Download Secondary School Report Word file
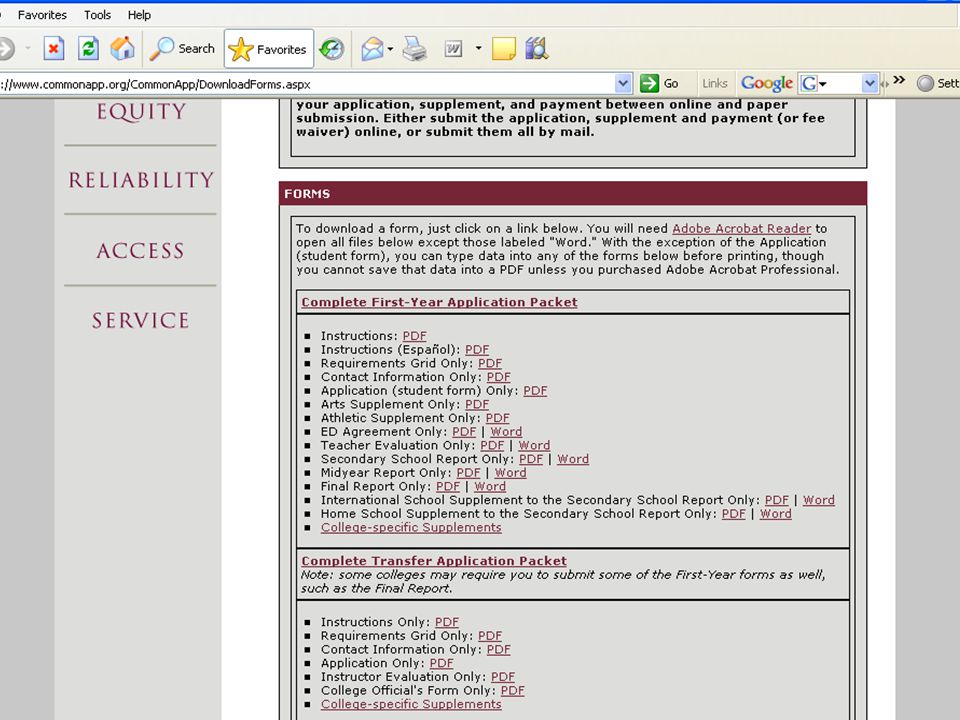Viewport: 960px width, 720px height. [573, 459]
